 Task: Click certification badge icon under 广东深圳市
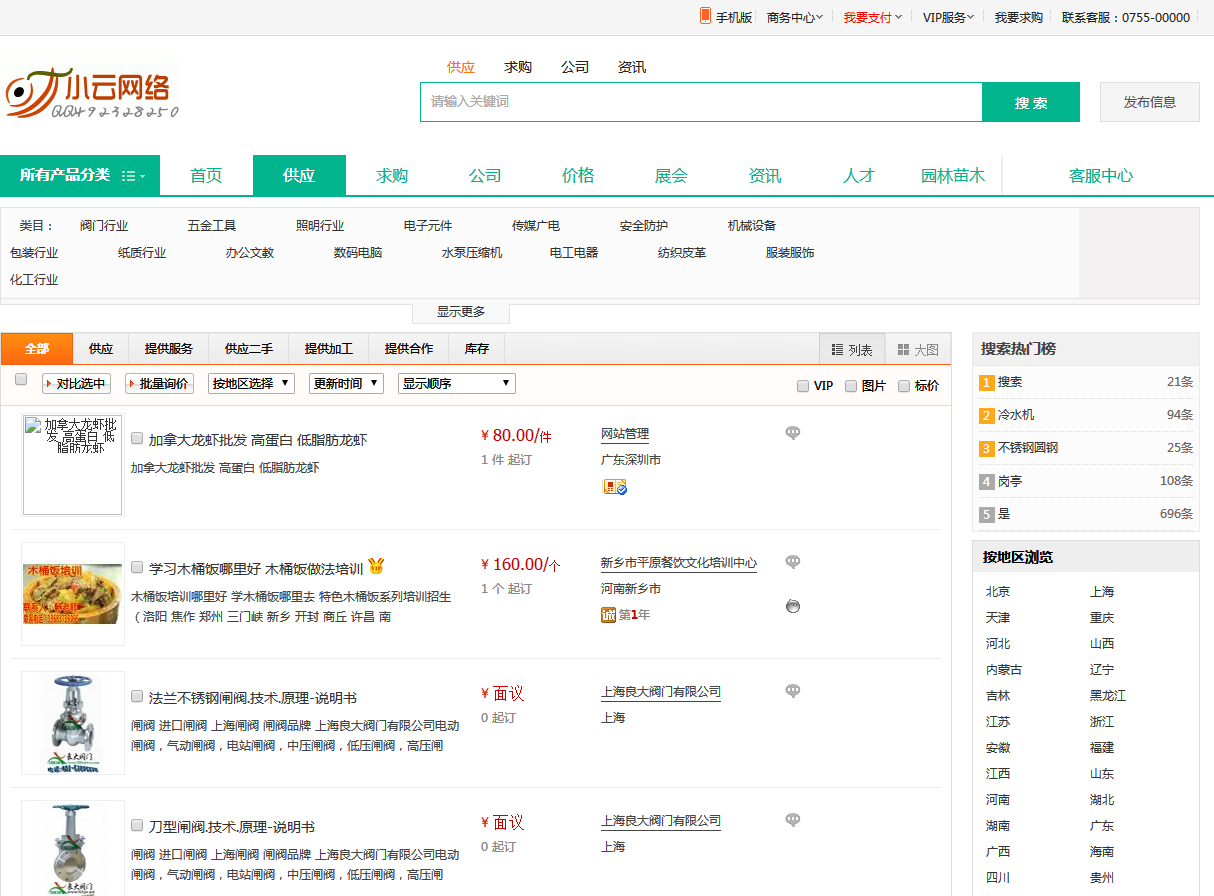click(x=614, y=487)
